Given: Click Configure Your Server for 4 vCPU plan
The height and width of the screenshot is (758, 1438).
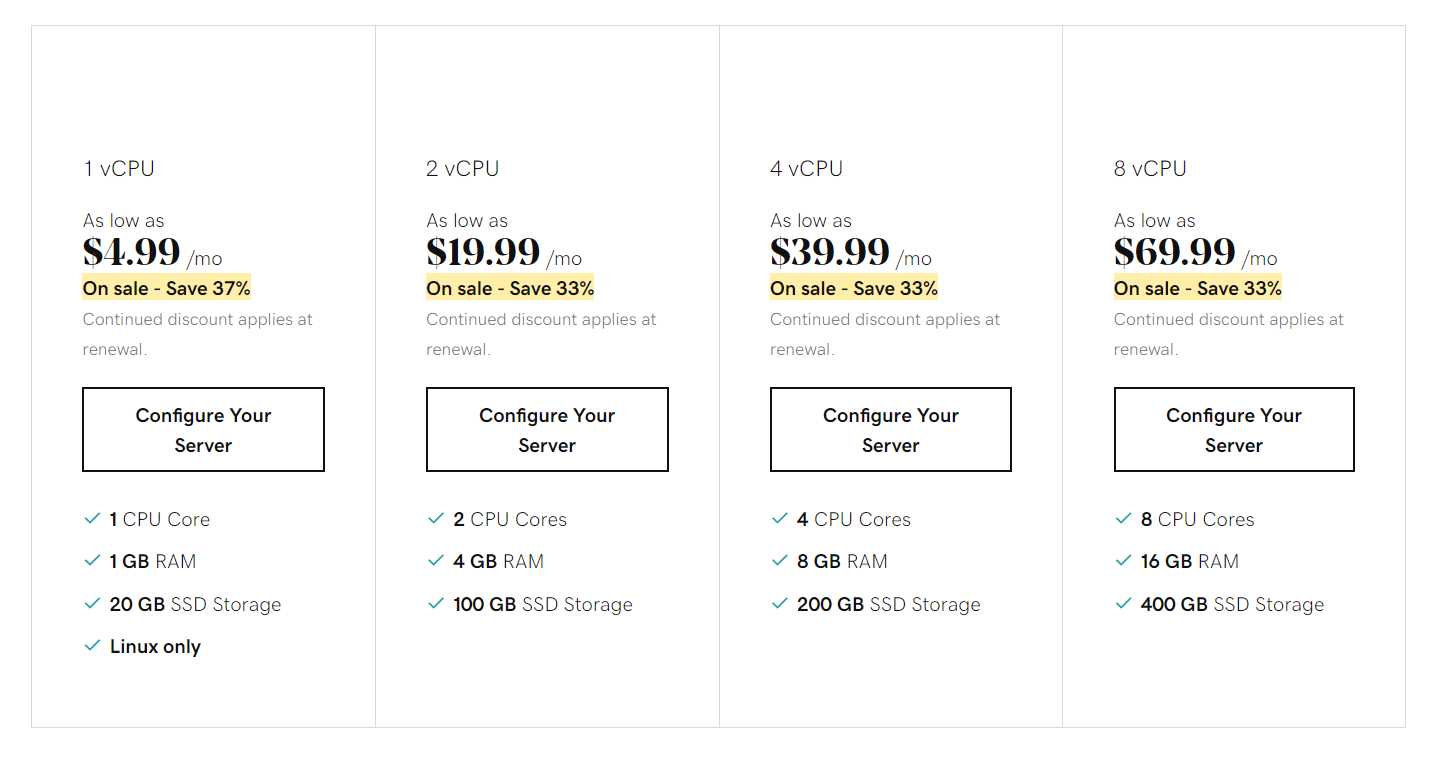Looking at the screenshot, I should click(x=891, y=429).
